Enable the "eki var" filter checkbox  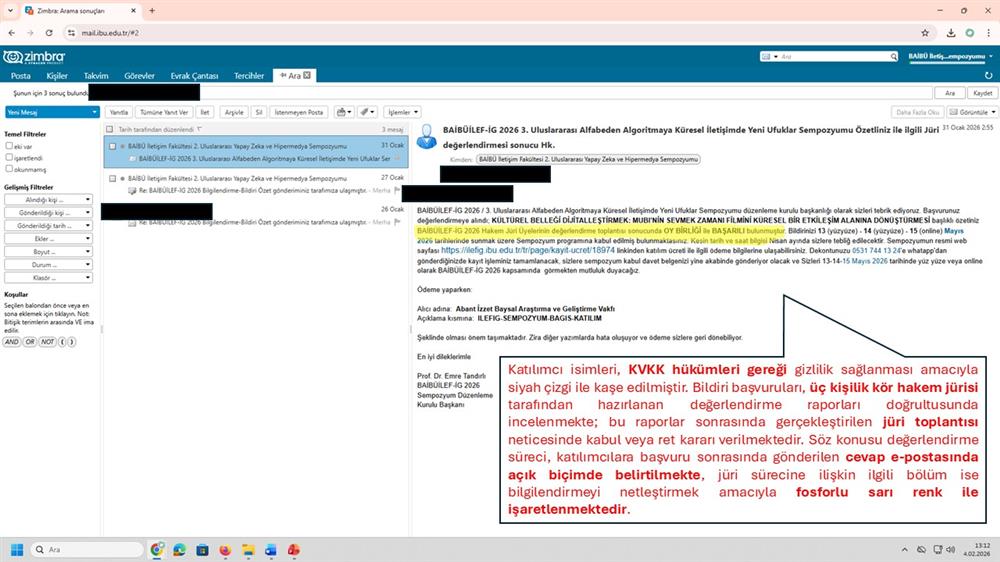[x=9, y=145]
